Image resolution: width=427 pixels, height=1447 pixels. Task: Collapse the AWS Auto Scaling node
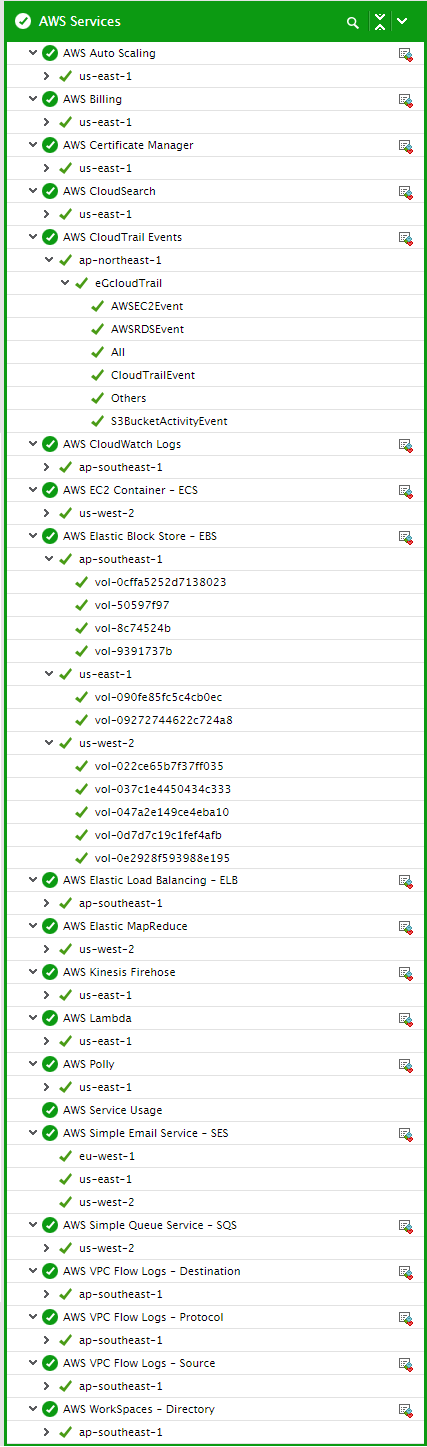pos(33,53)
